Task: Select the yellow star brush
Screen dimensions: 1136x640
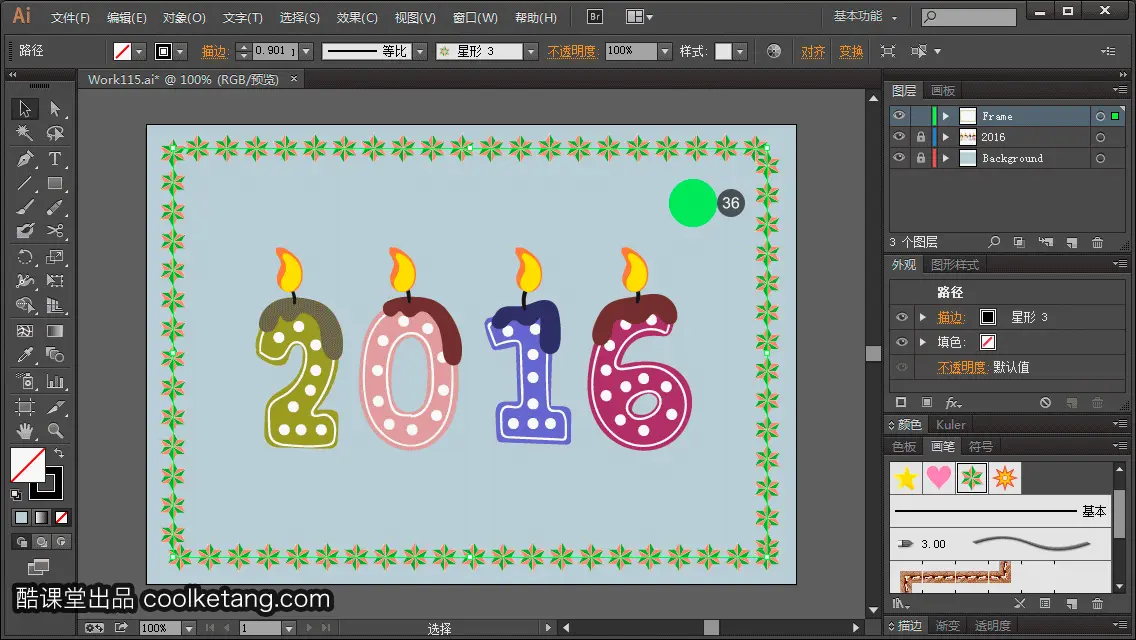Action: coord(906,478)
